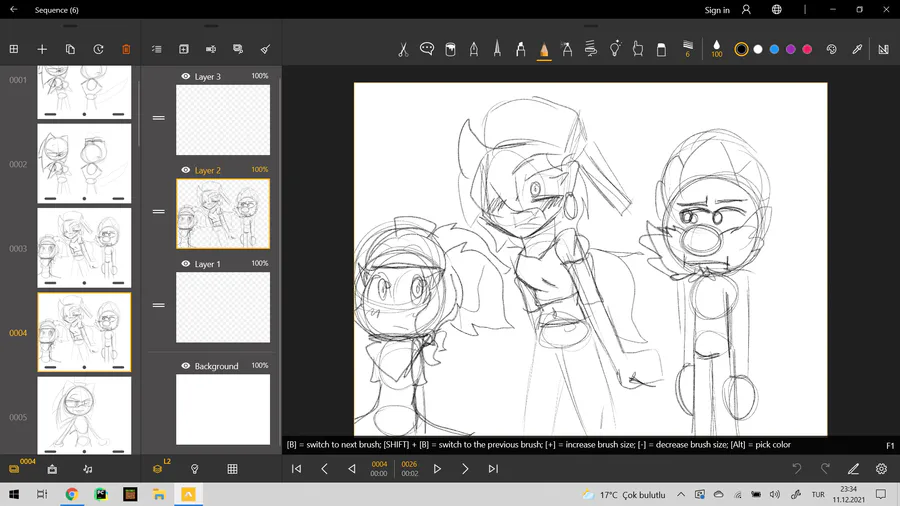
Task: Select the scissors cut tool
Action: coord(403,49)
